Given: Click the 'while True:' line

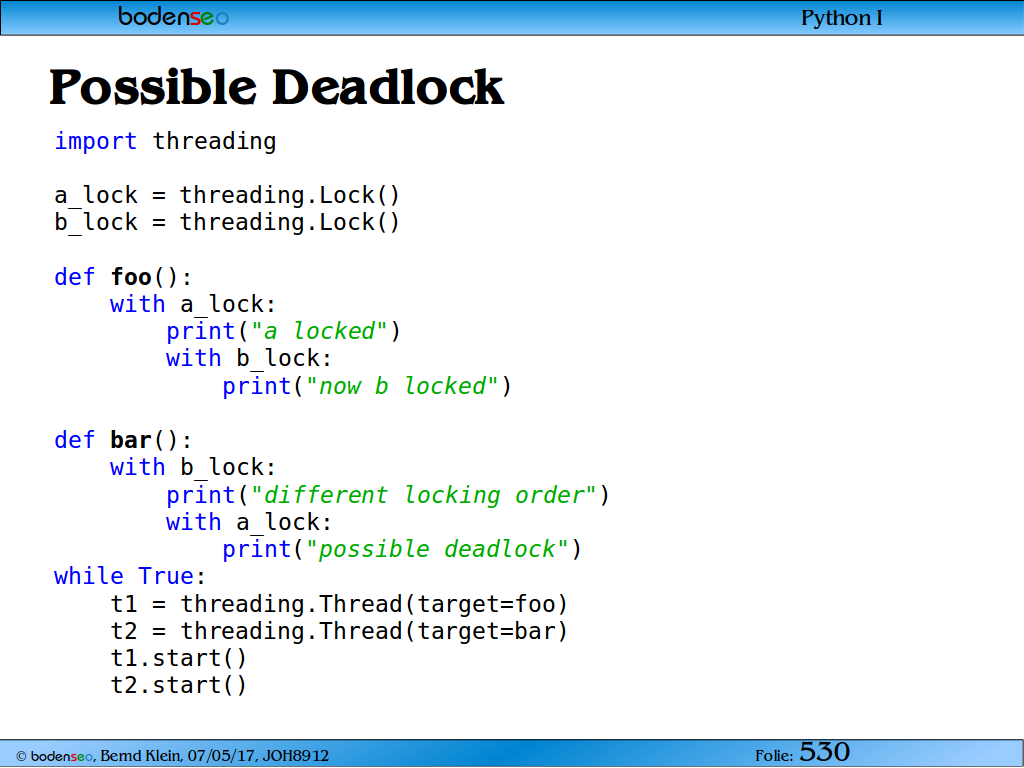Looking at the screenshot, I should click(x=130, y=576).
